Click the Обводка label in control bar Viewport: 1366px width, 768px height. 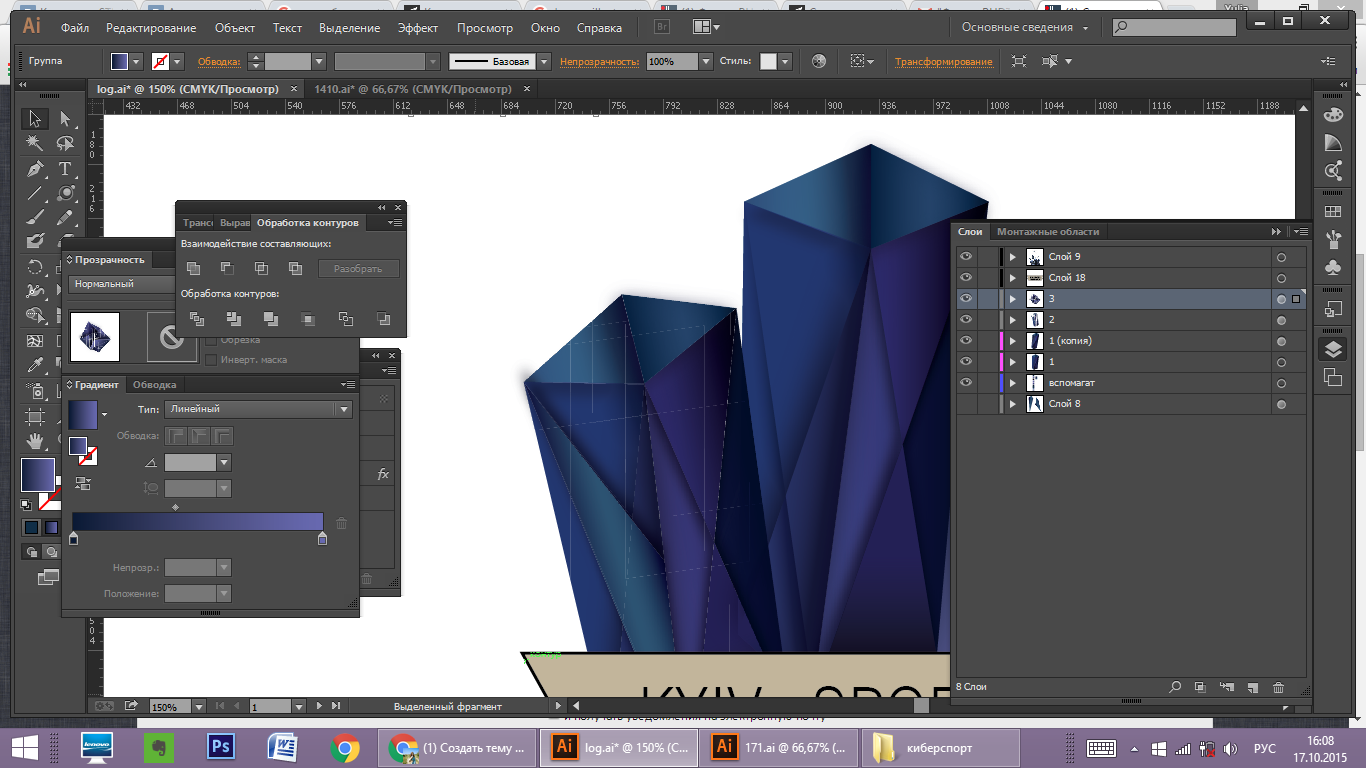pos(219,62)
